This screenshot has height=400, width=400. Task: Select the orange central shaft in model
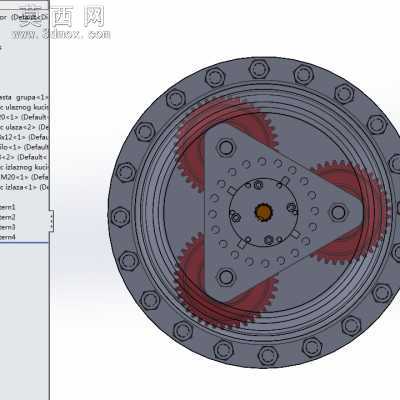tap(264, 212)
